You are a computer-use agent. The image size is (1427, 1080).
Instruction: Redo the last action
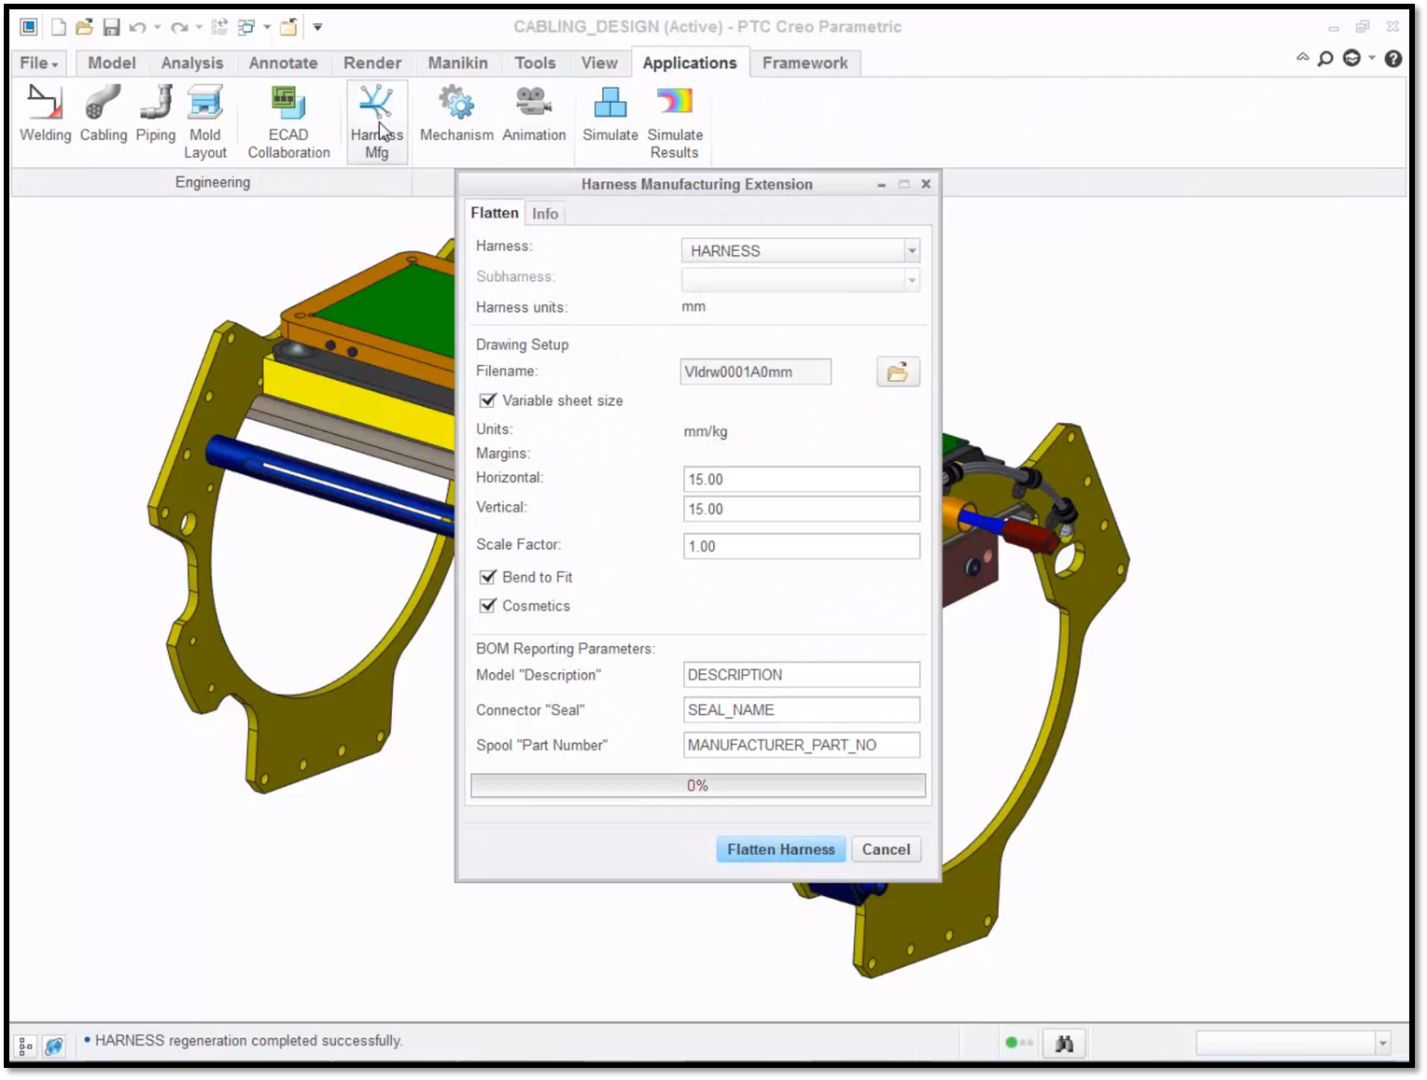[179, 27]
